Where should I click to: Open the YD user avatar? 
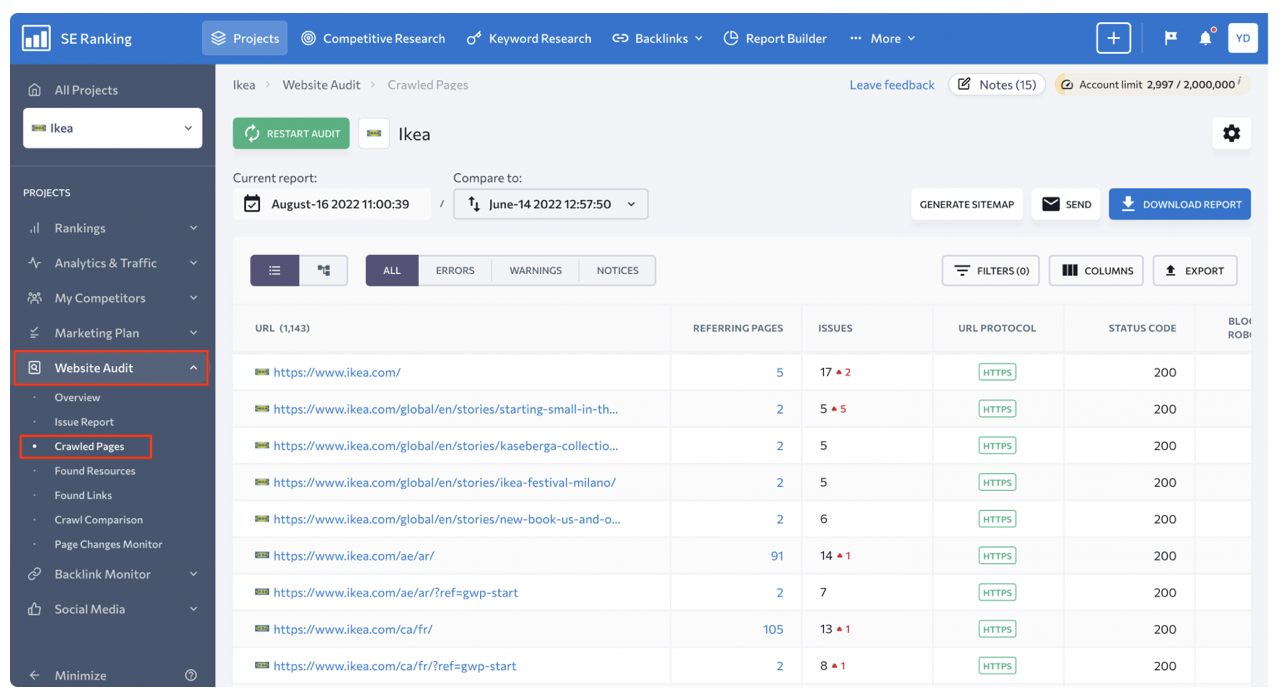(x=1242, y=38)
